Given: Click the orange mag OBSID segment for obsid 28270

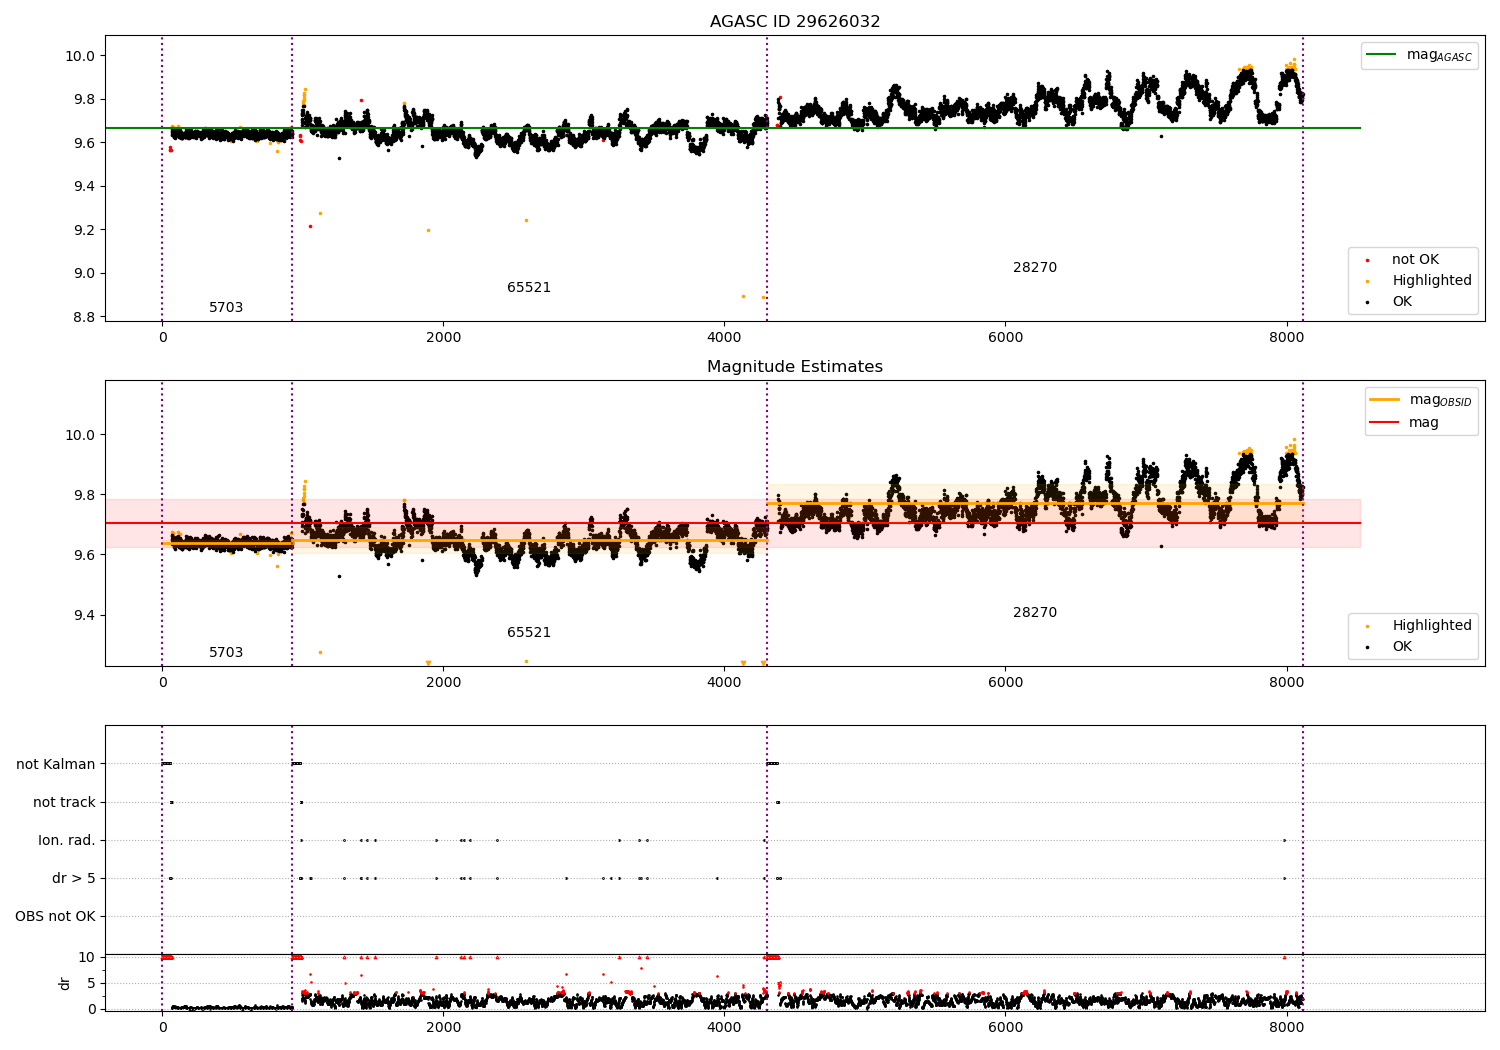Looking at the screenshot, I should point(1035,503).
